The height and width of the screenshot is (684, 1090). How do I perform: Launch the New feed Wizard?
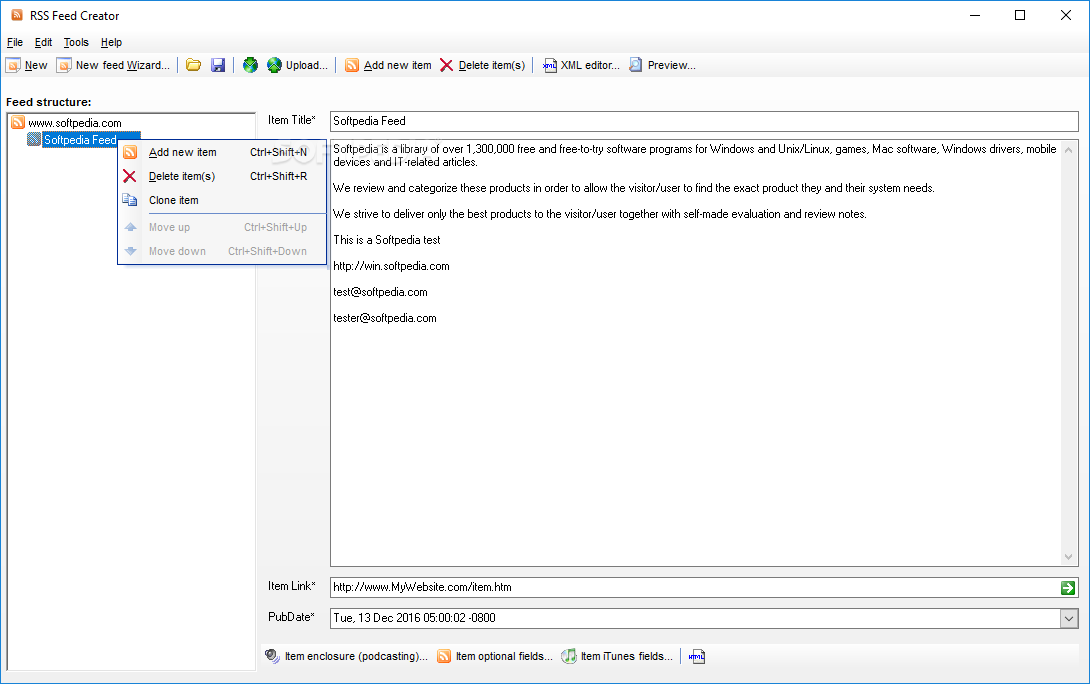point(113,65)
